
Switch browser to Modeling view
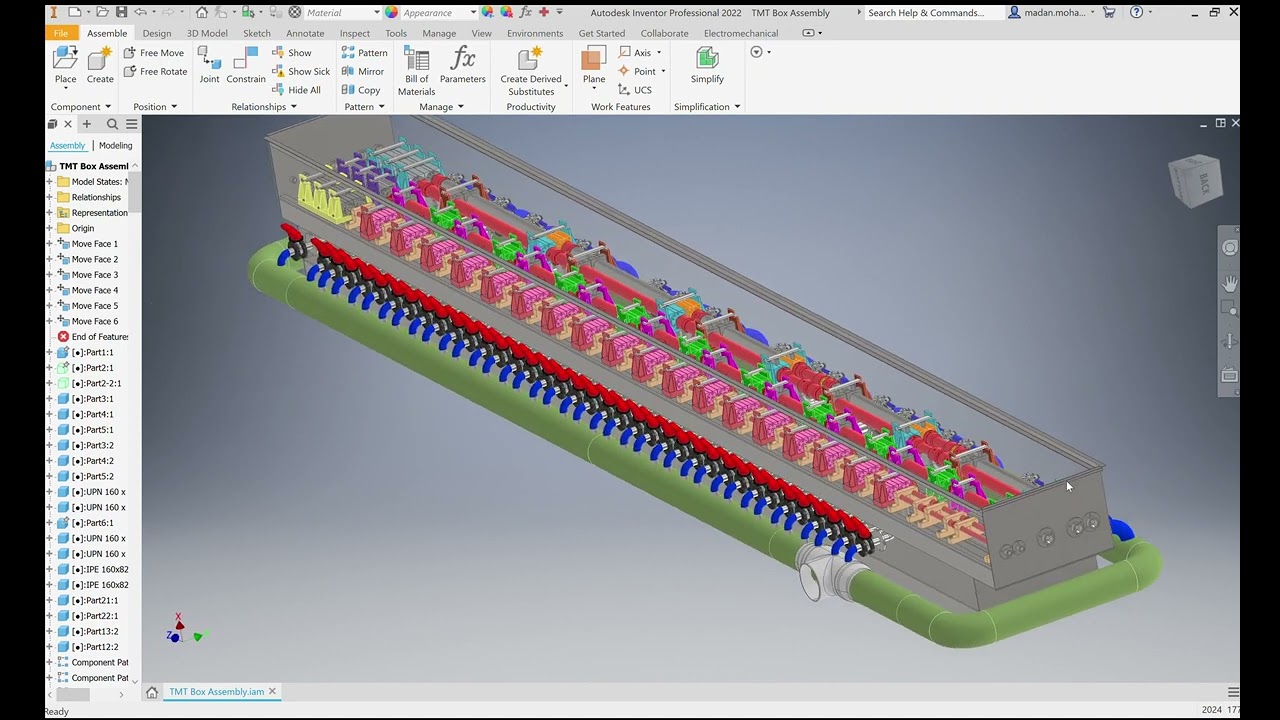[115, 145]
